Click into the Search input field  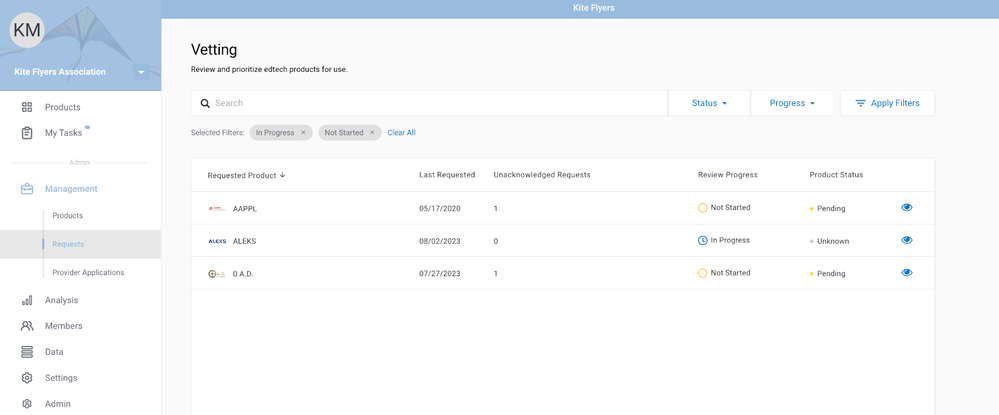430,103
